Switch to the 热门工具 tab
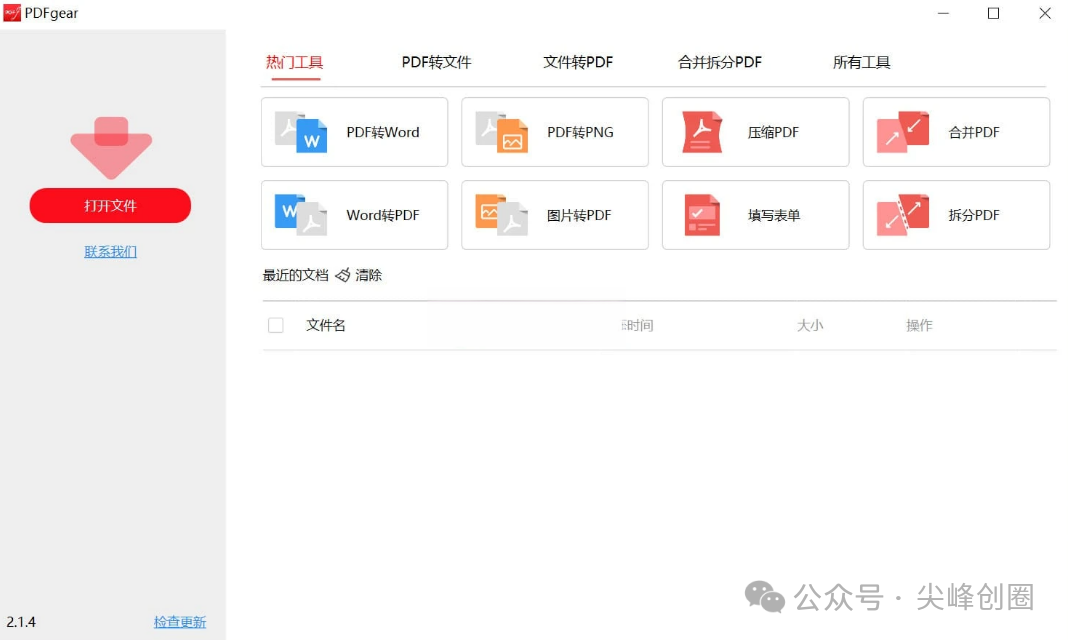The height and width of the screenshot is (640, 1068). tap(294, 63)
